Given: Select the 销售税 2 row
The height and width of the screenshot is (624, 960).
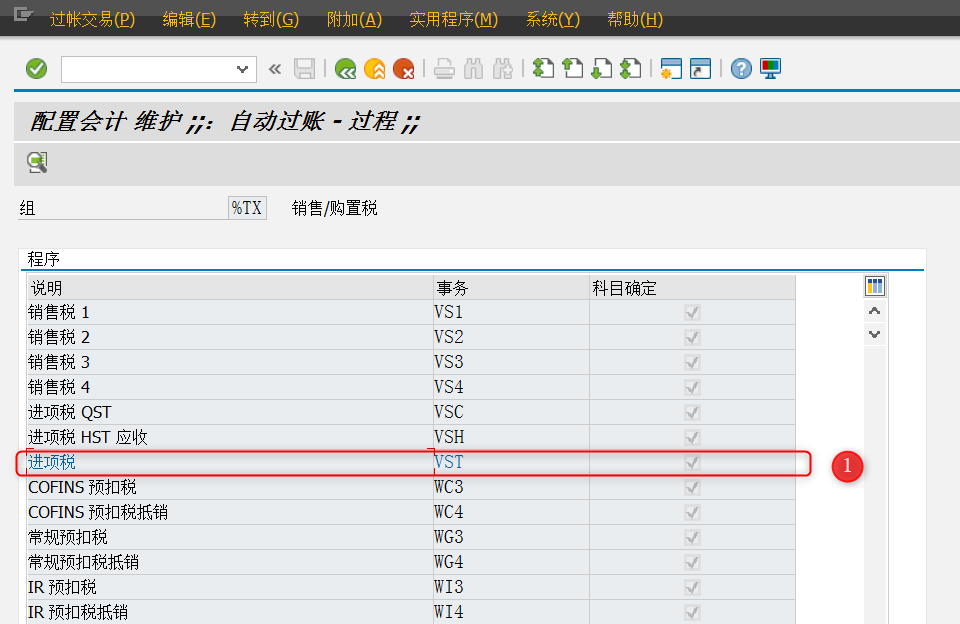Looking at the screenshot, I should coord(411,337).
